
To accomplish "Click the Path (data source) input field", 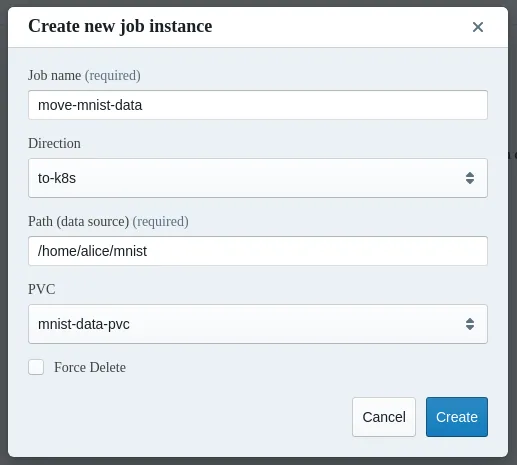I will (x=258, y=251).
